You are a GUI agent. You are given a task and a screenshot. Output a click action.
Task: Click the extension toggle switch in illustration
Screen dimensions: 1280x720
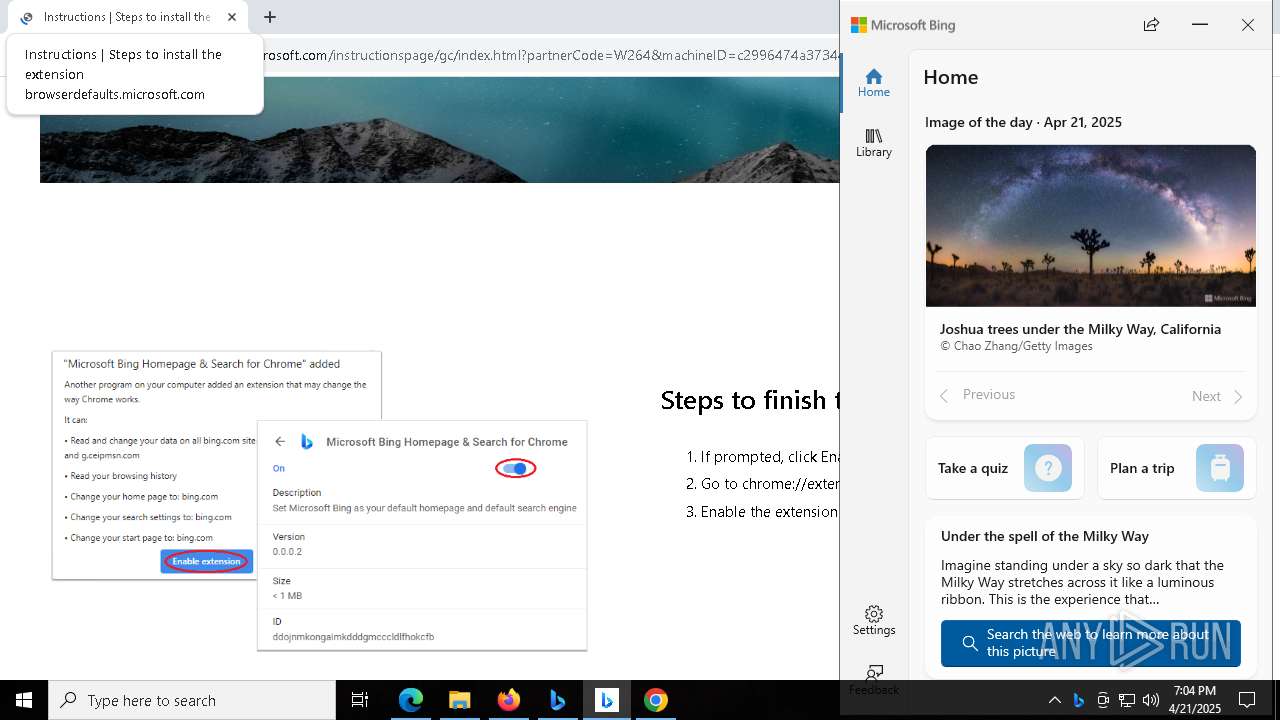[516, 468]
